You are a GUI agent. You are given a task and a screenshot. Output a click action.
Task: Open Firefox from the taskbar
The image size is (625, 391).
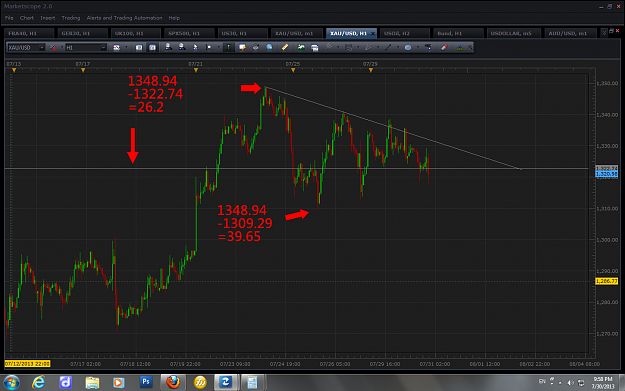tap(173, 383)
